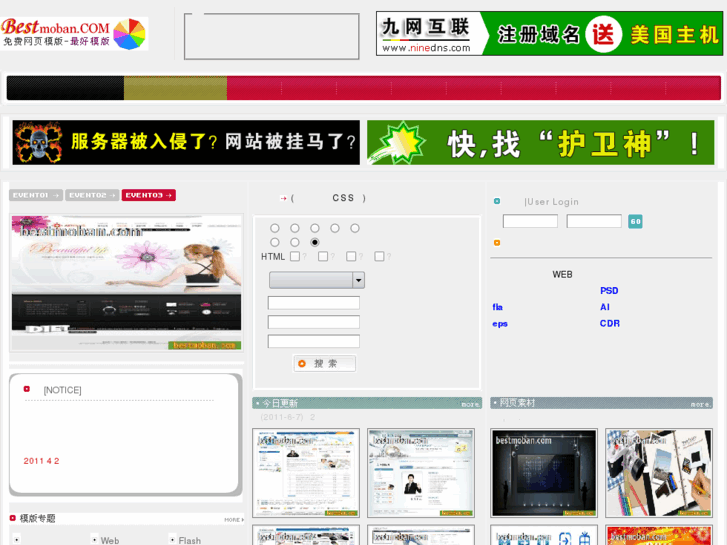Open the thumbnail showing a man in a suit

421,473
